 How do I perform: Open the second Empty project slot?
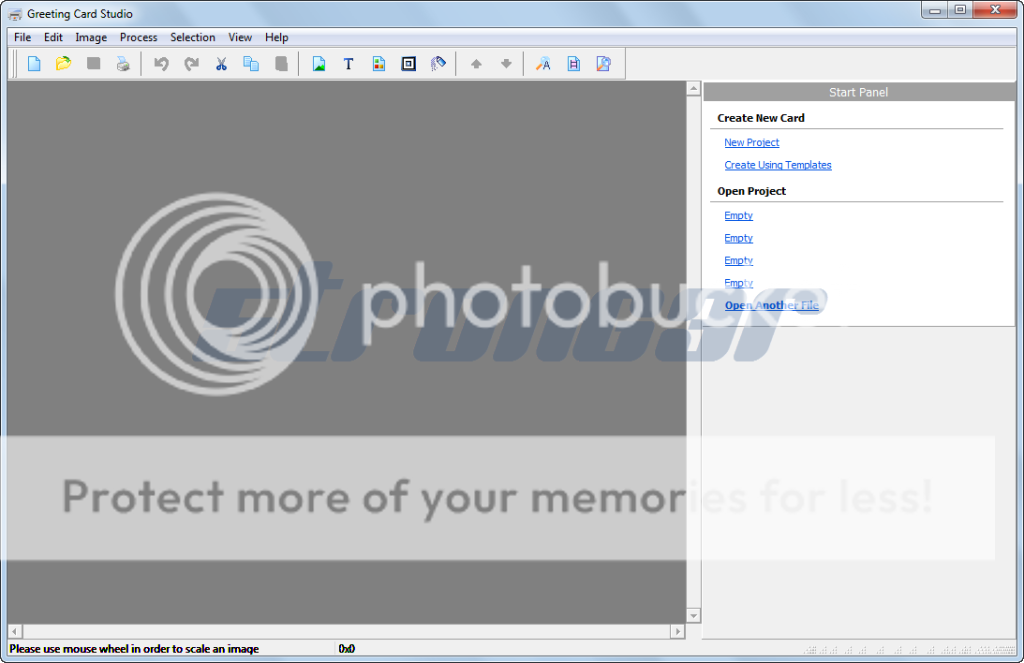[x=739, y=238]
